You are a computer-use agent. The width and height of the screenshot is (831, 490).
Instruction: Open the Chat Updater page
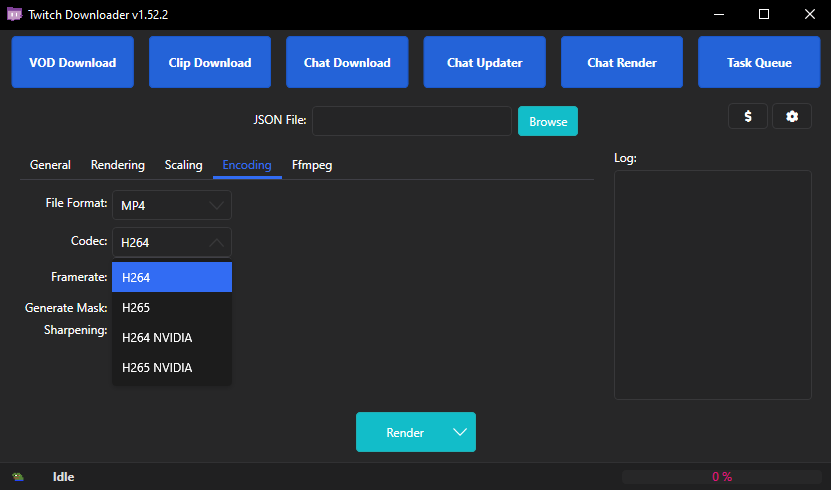[x=484, y=62]
